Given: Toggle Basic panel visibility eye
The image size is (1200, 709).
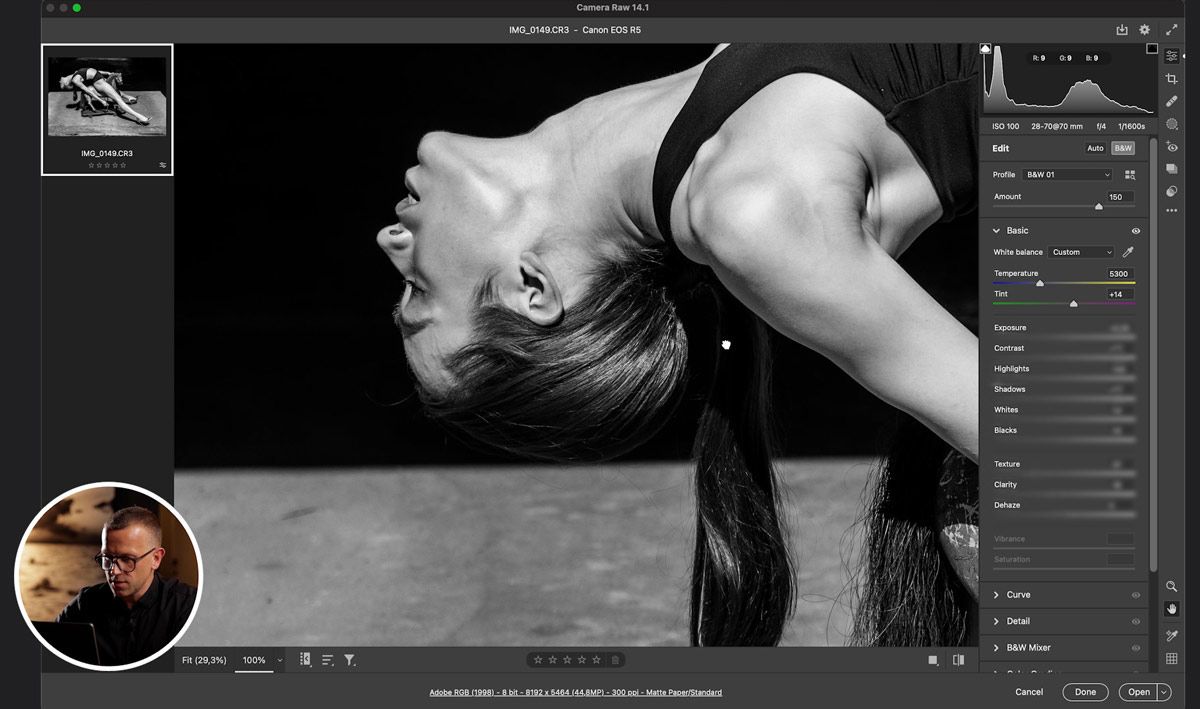Looking at the screenshot, I should [1136, 231].
